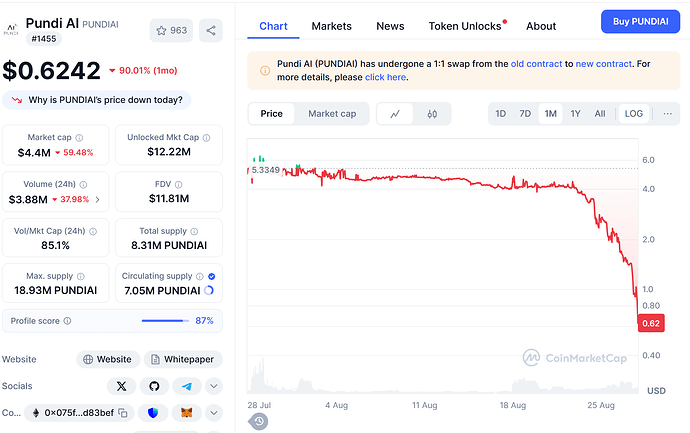The height and width of the screenshot is (433, 690).
Task: Follow the new contract link
Action: point(603,64)
